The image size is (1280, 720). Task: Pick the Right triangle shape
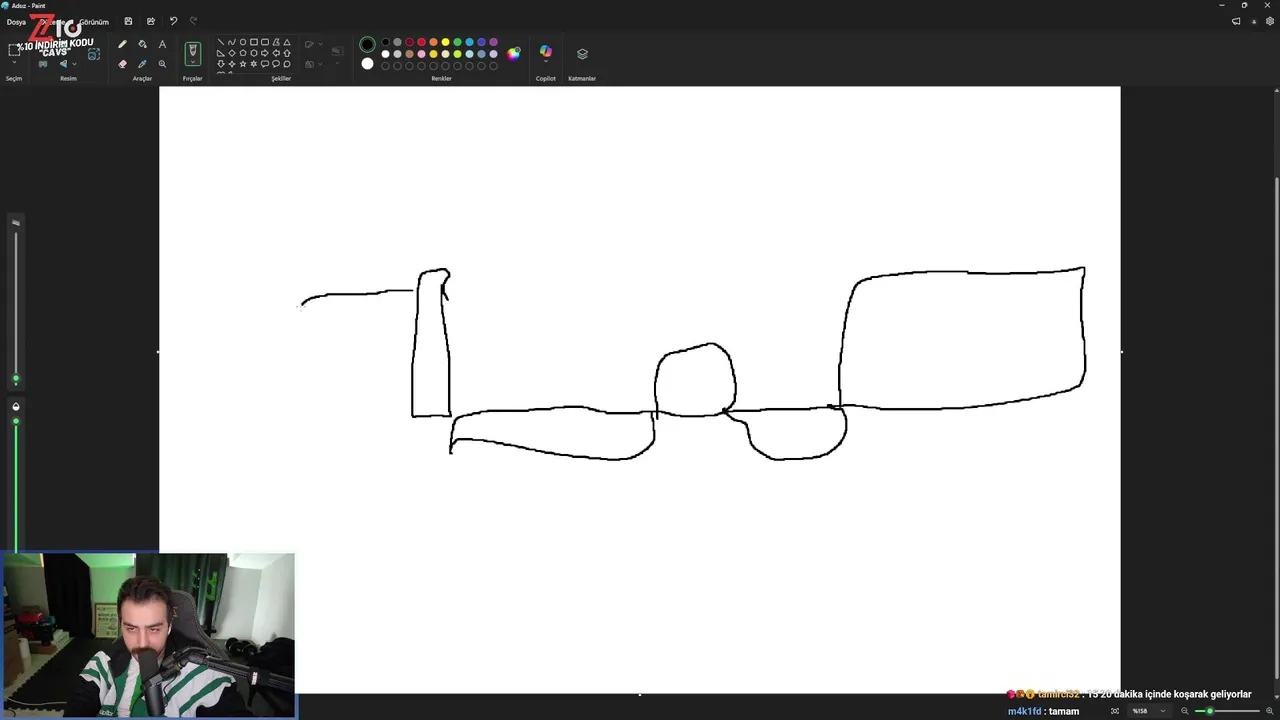click(x=220, y=53)
